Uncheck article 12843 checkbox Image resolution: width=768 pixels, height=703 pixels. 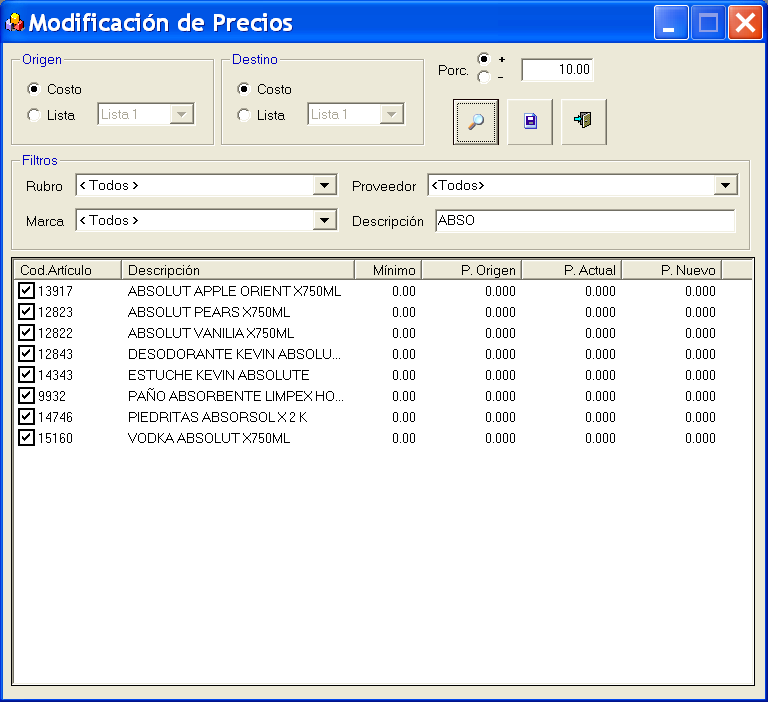click(26, 354)
